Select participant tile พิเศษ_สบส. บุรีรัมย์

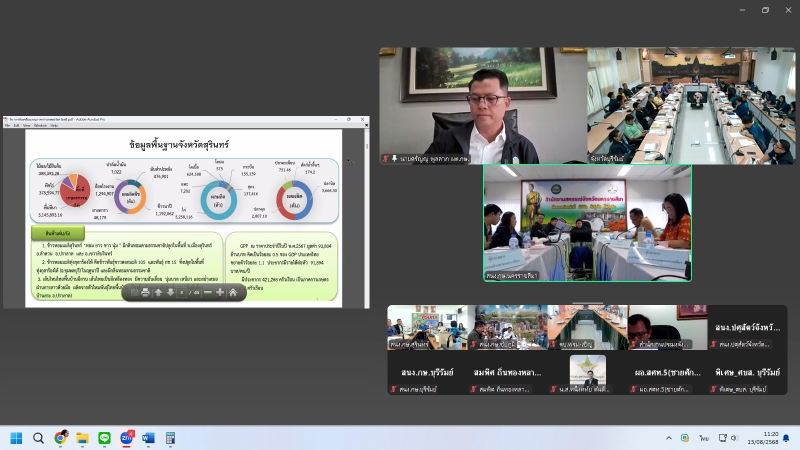(747, 372)
